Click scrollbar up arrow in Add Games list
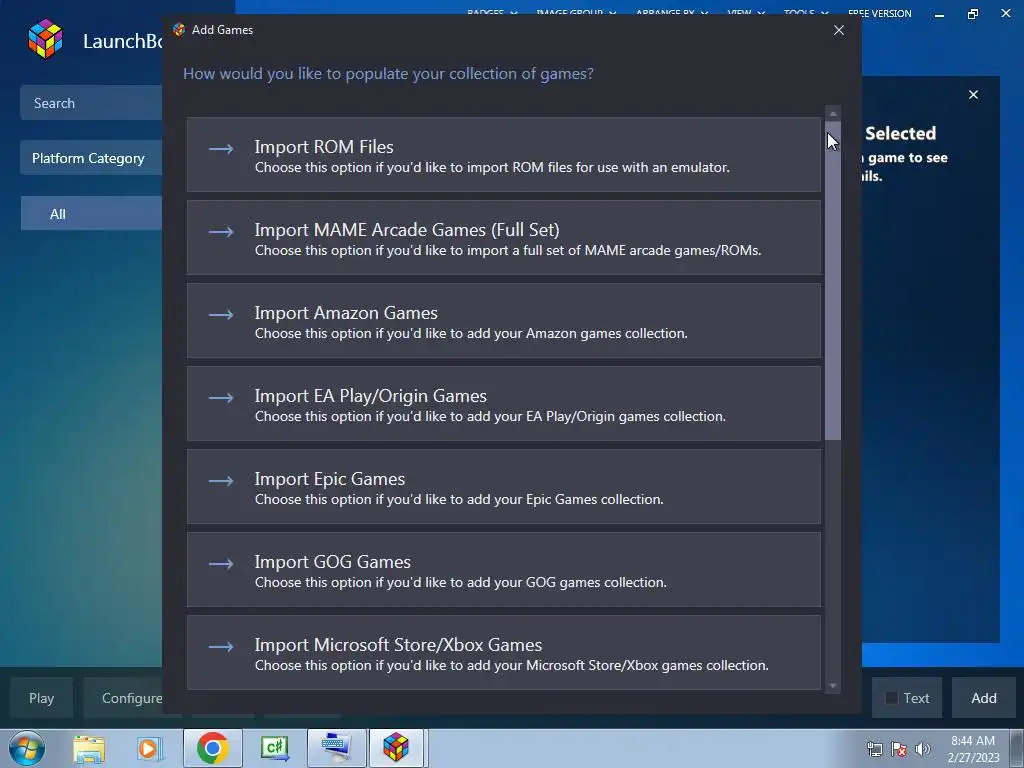1024x768 pixels. (833, 114)
